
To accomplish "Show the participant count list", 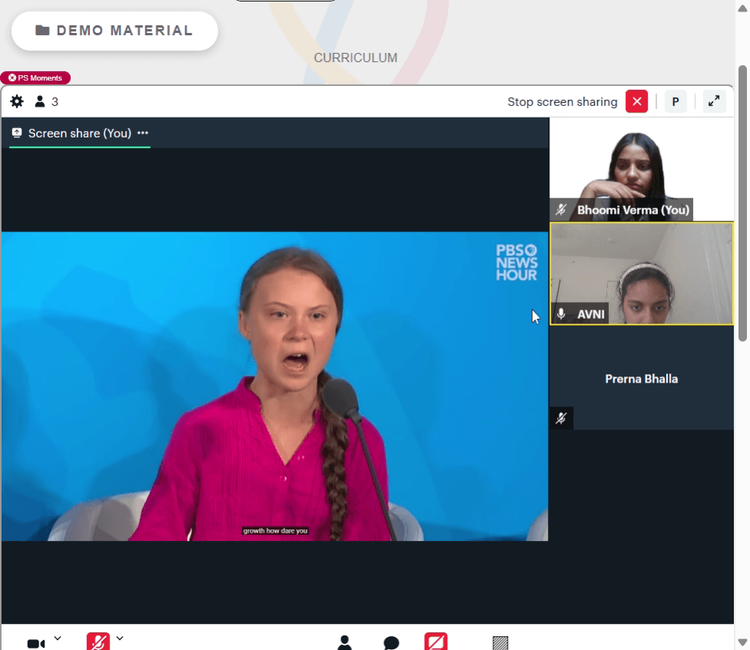I will 46,101.
